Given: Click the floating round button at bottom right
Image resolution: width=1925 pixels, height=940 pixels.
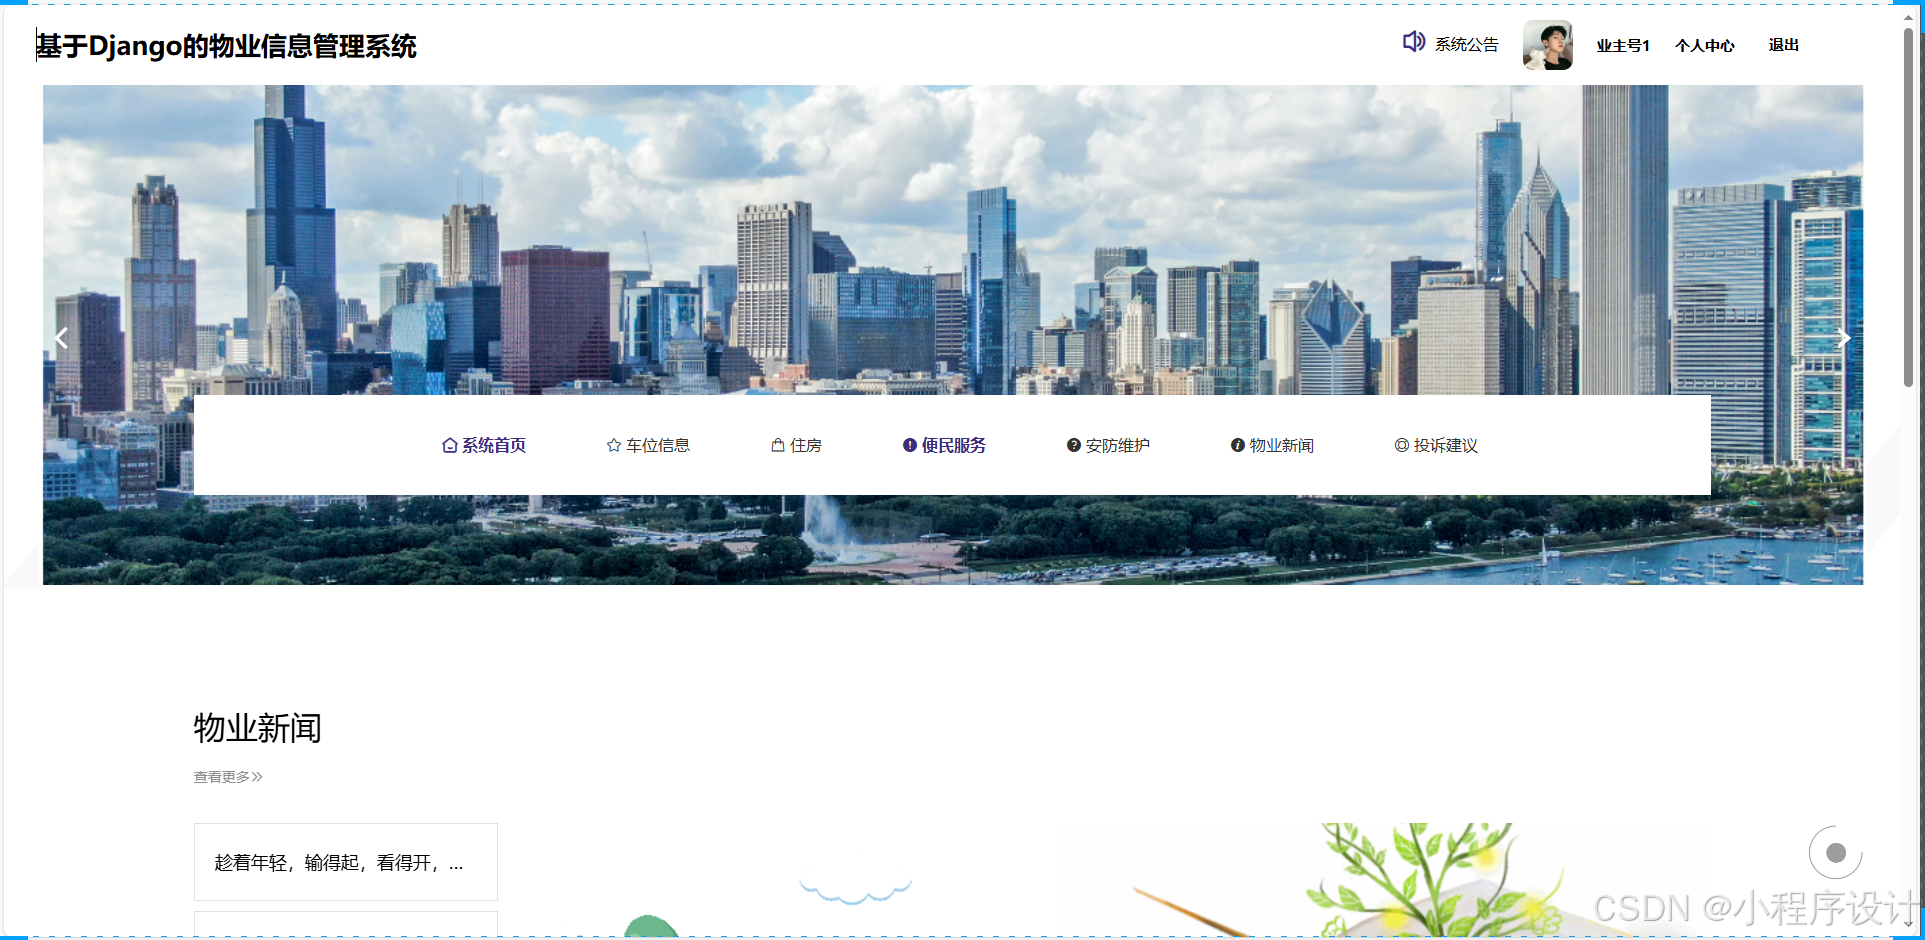Looking at the screenshot, I should [x=1836, y=853].
